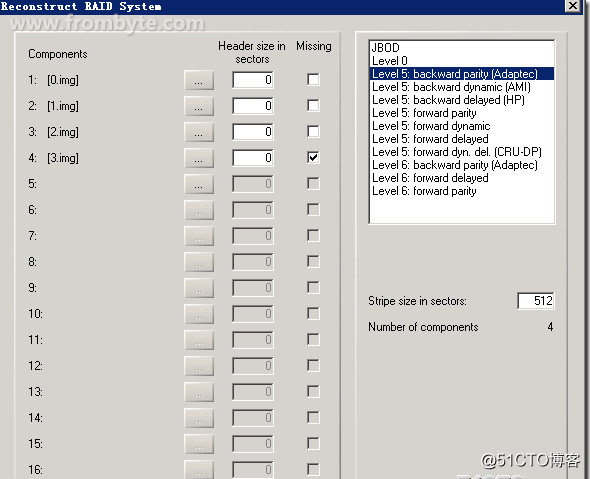Browse for component 5 file
The height and width of the screenshot is (479, 590).
199,184
